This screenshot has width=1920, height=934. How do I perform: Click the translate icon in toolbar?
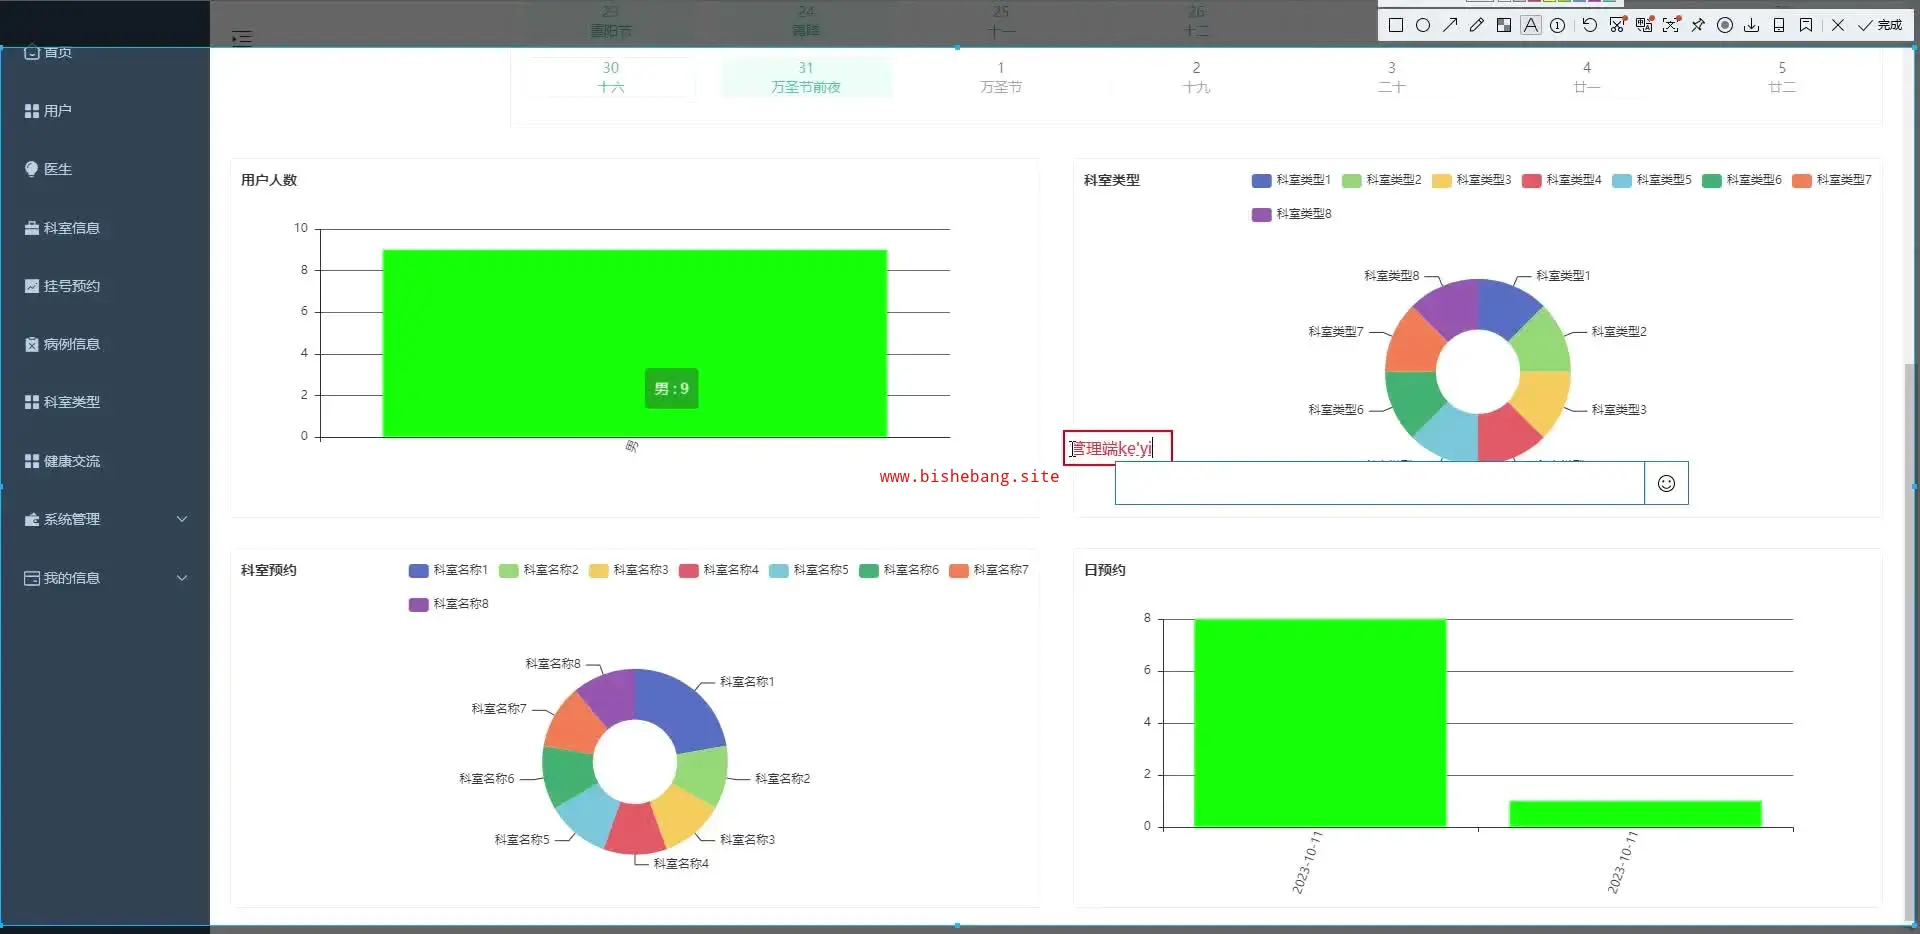(1644, 25)
